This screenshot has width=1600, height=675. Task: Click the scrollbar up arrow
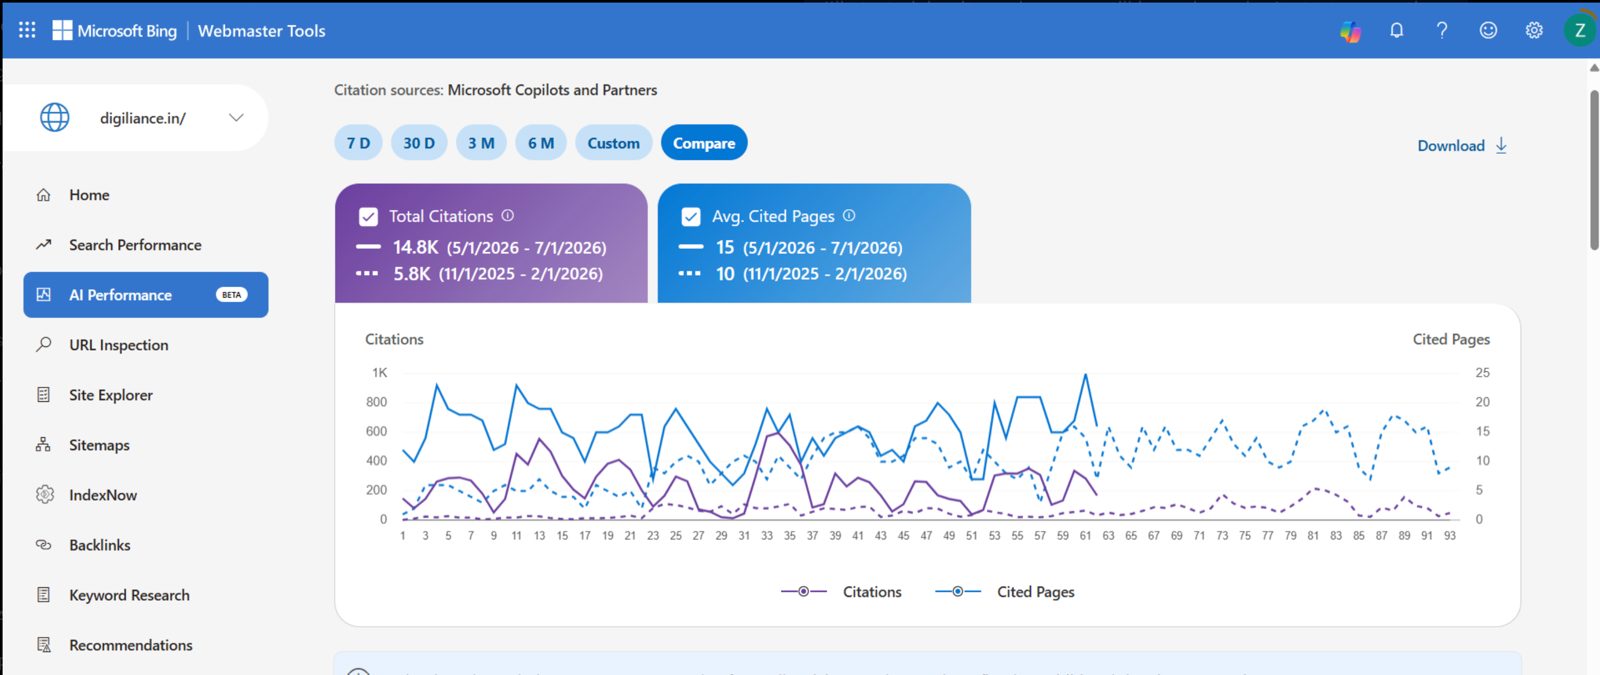(1594, 68)
